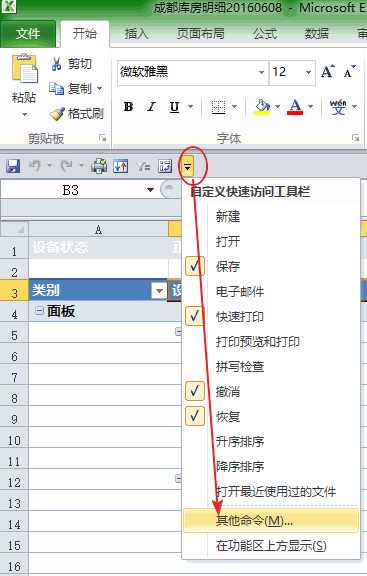Decrease font size with small A

coord(349,72)
